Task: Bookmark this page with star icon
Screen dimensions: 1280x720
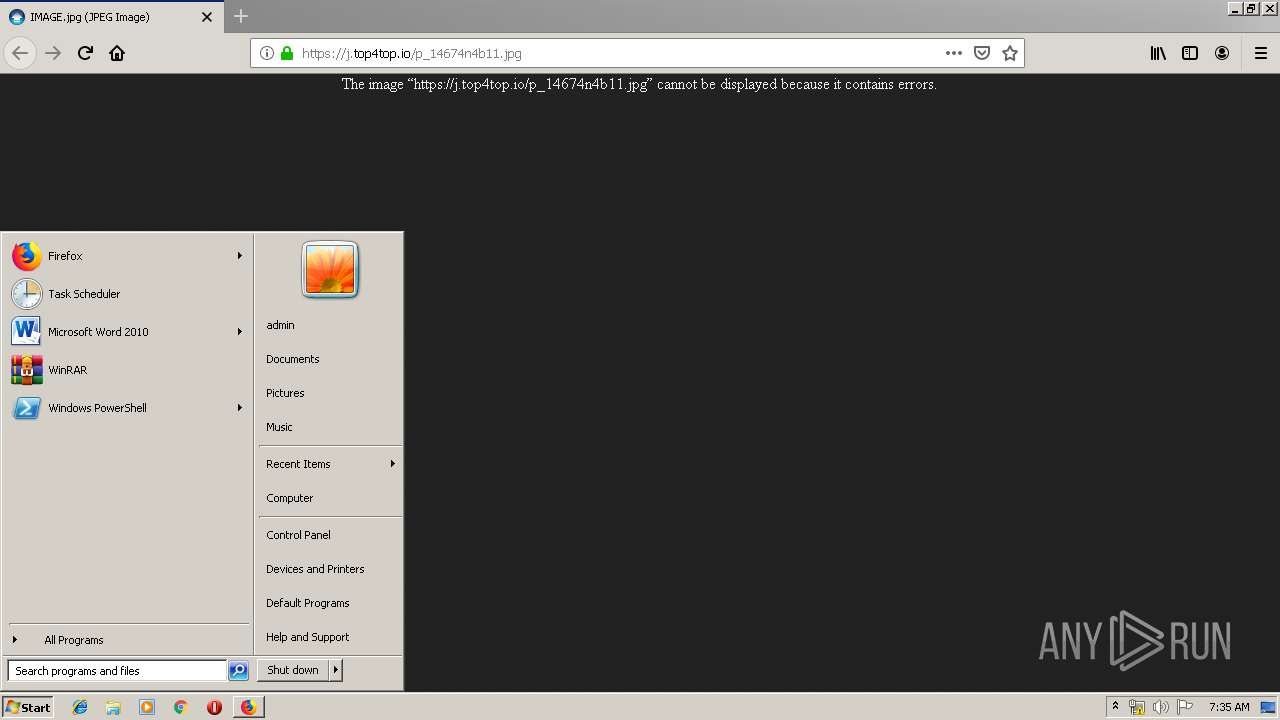Action: (x=1010, y=53)
